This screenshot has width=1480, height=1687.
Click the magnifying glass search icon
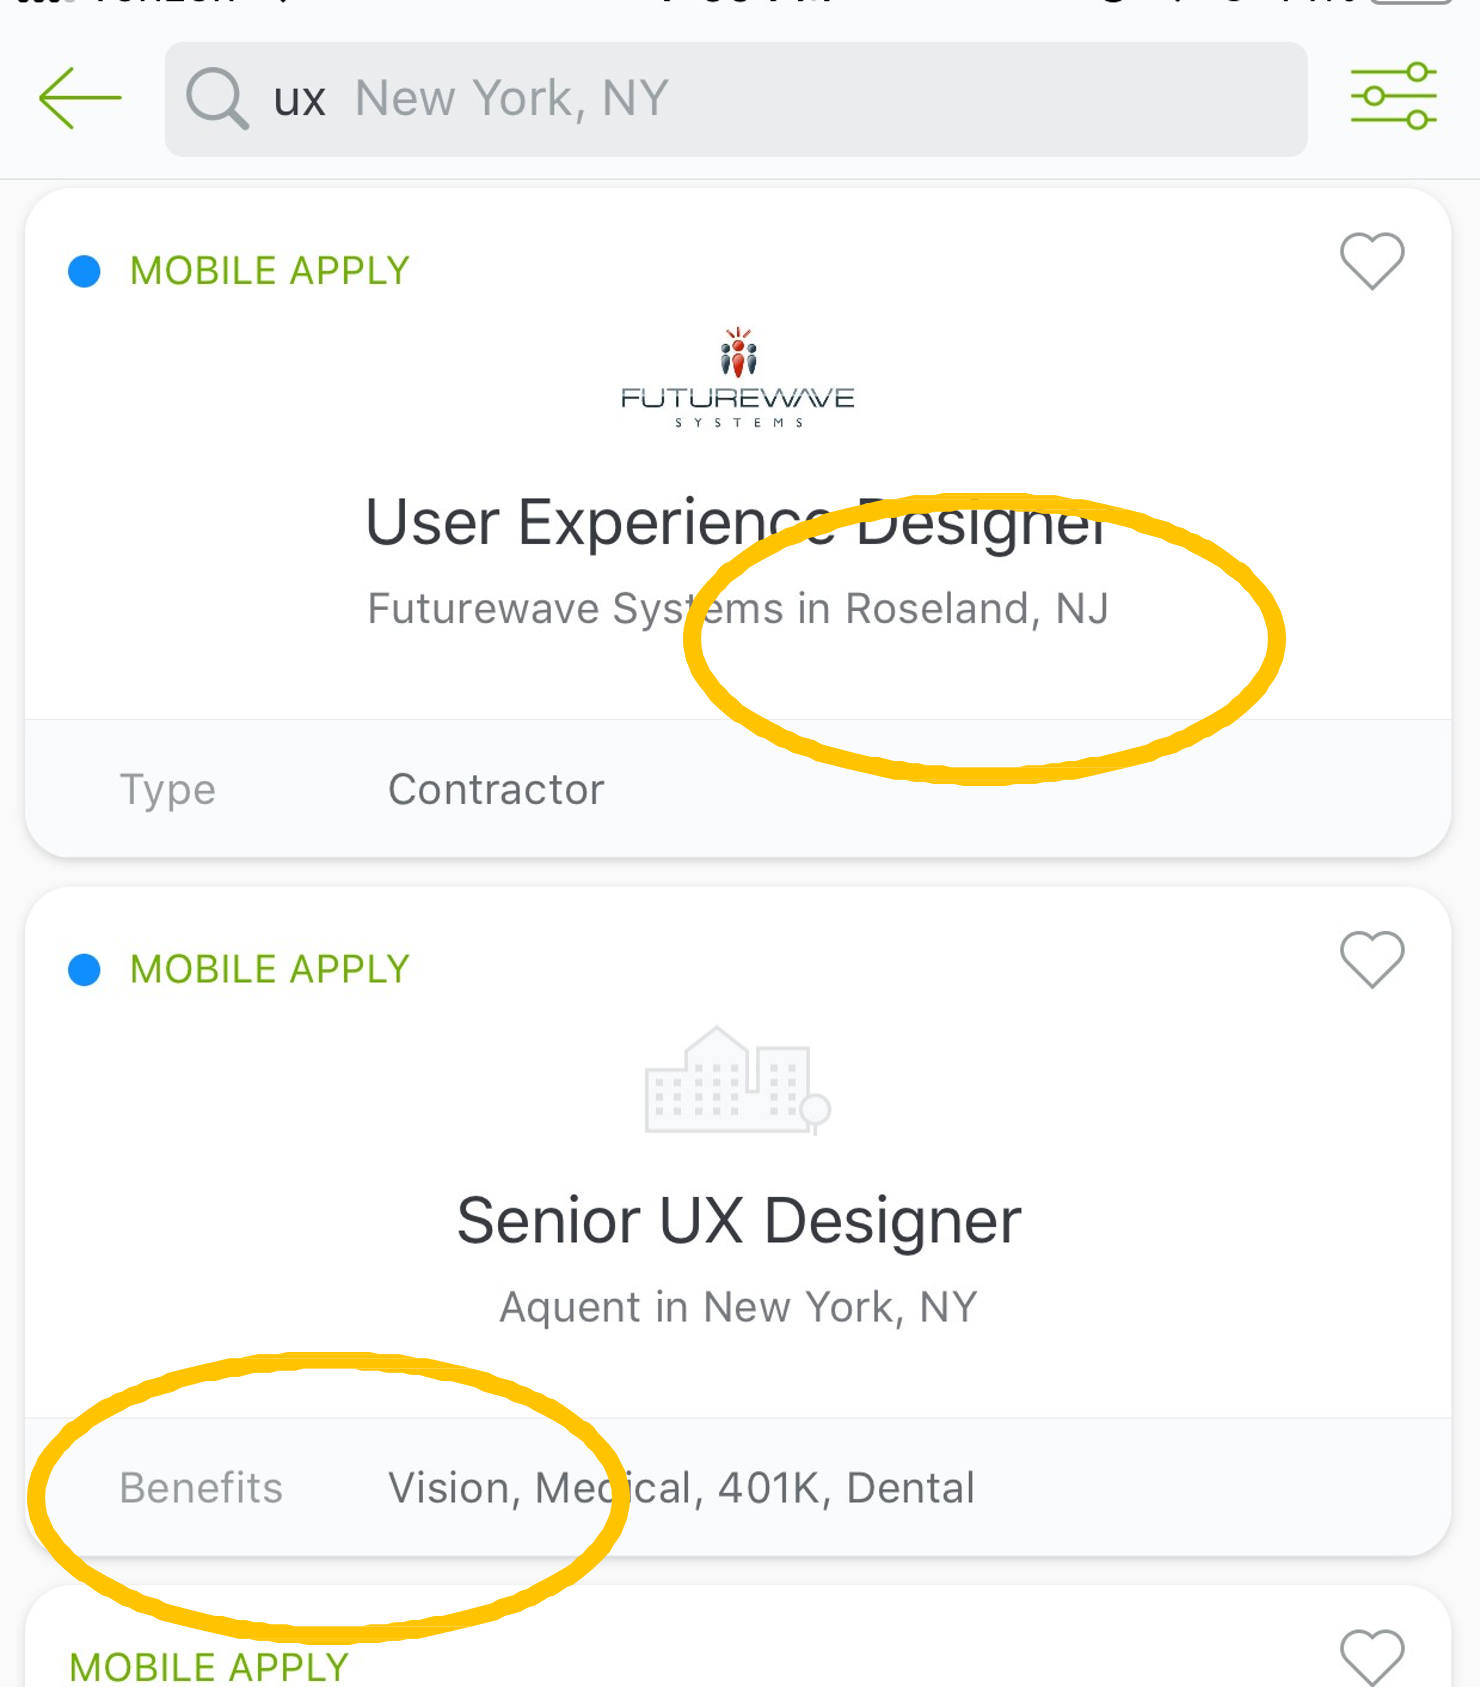coord(216,98)
